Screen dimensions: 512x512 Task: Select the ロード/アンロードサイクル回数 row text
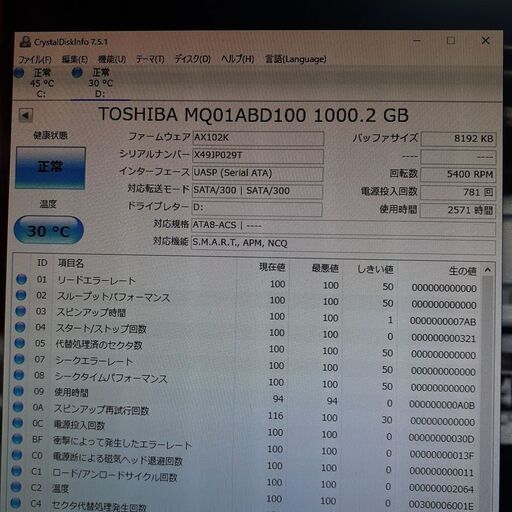point(115,474)
